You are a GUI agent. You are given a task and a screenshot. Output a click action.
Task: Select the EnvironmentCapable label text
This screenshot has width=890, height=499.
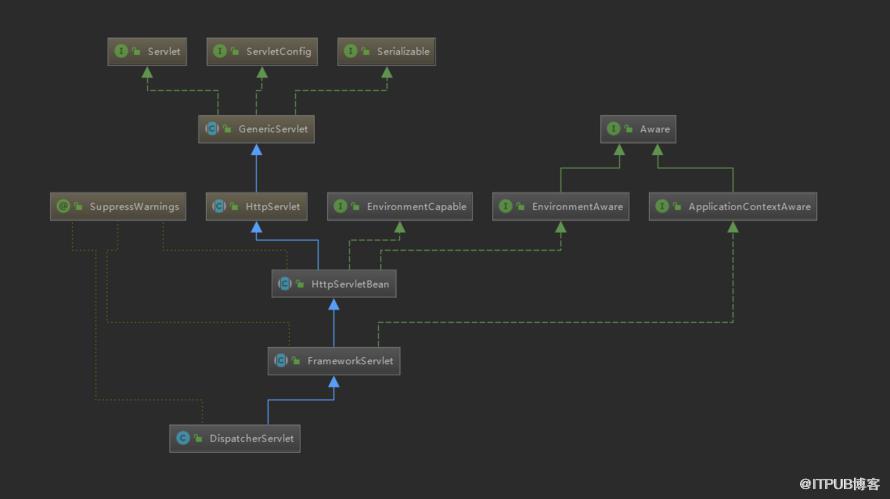click(417, 207)
